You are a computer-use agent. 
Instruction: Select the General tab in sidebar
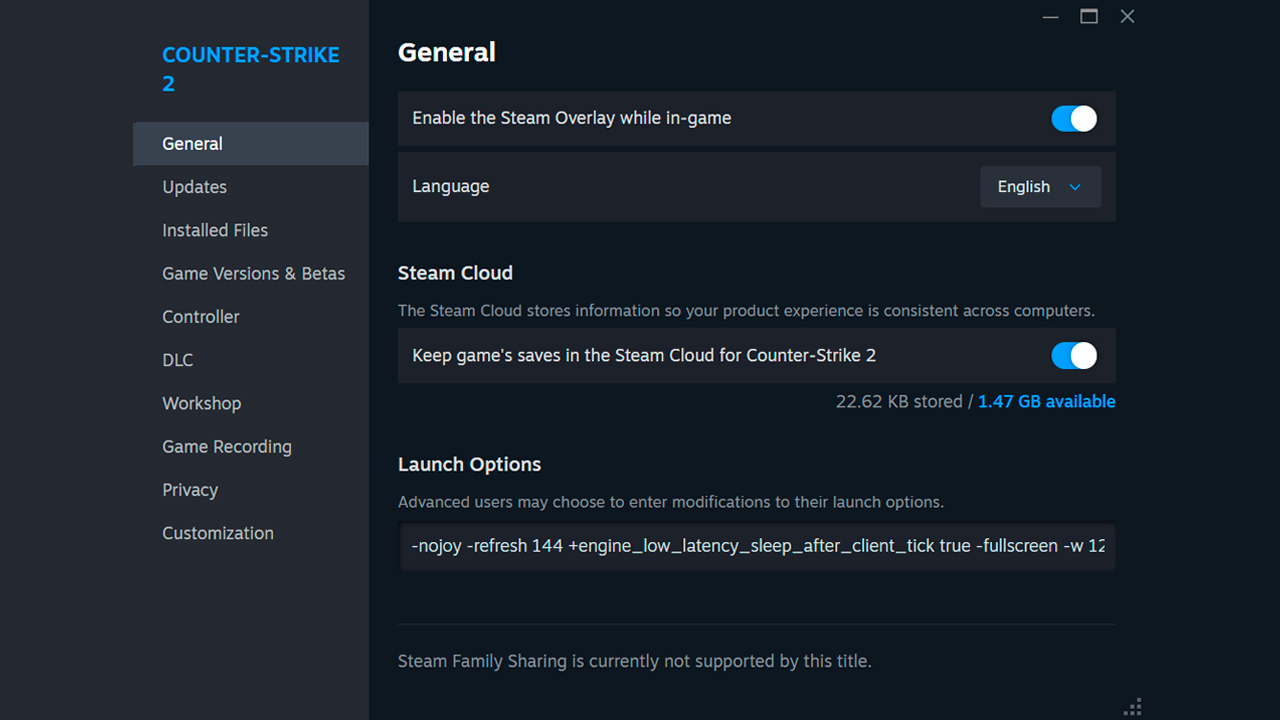tap(251, 144)
